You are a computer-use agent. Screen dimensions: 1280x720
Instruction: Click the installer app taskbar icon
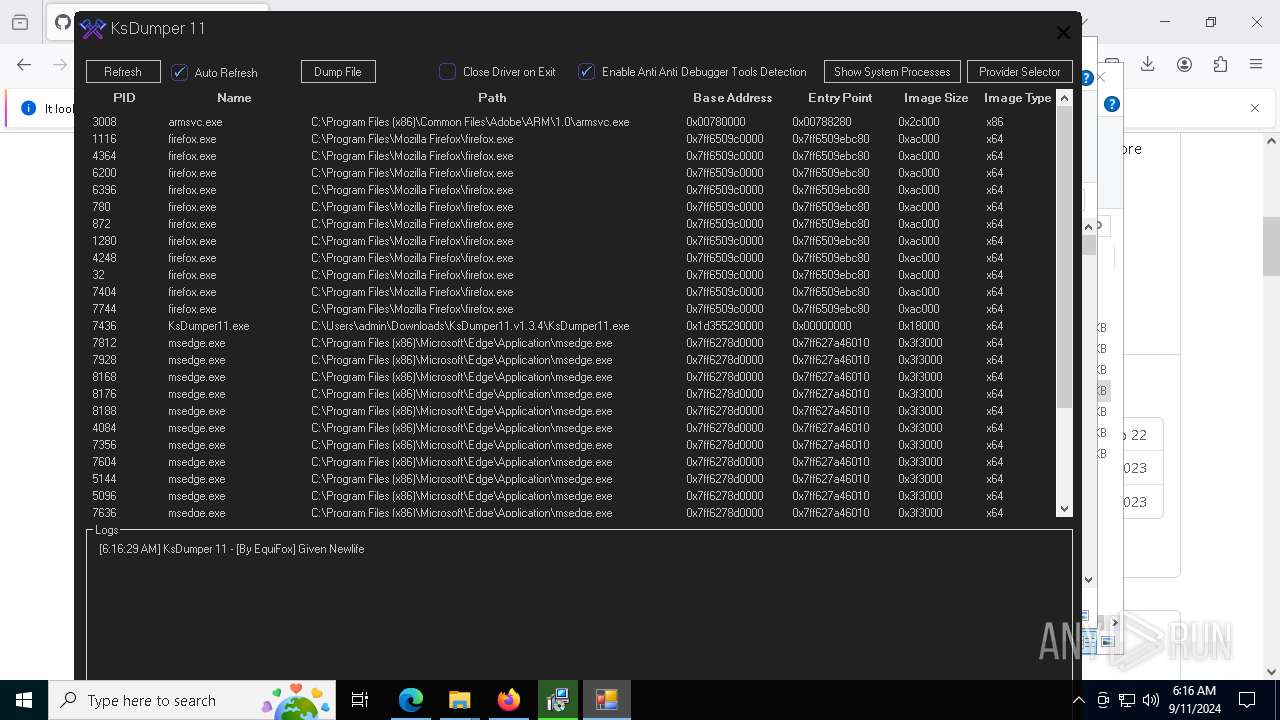(x=557, y=700)
